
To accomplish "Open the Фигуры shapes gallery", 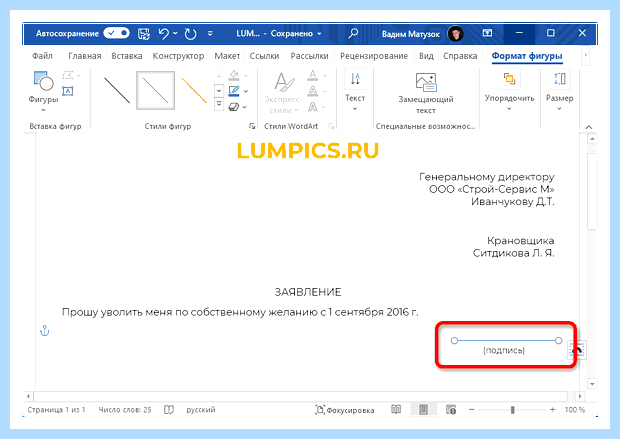I will click(x=43, y=91).
